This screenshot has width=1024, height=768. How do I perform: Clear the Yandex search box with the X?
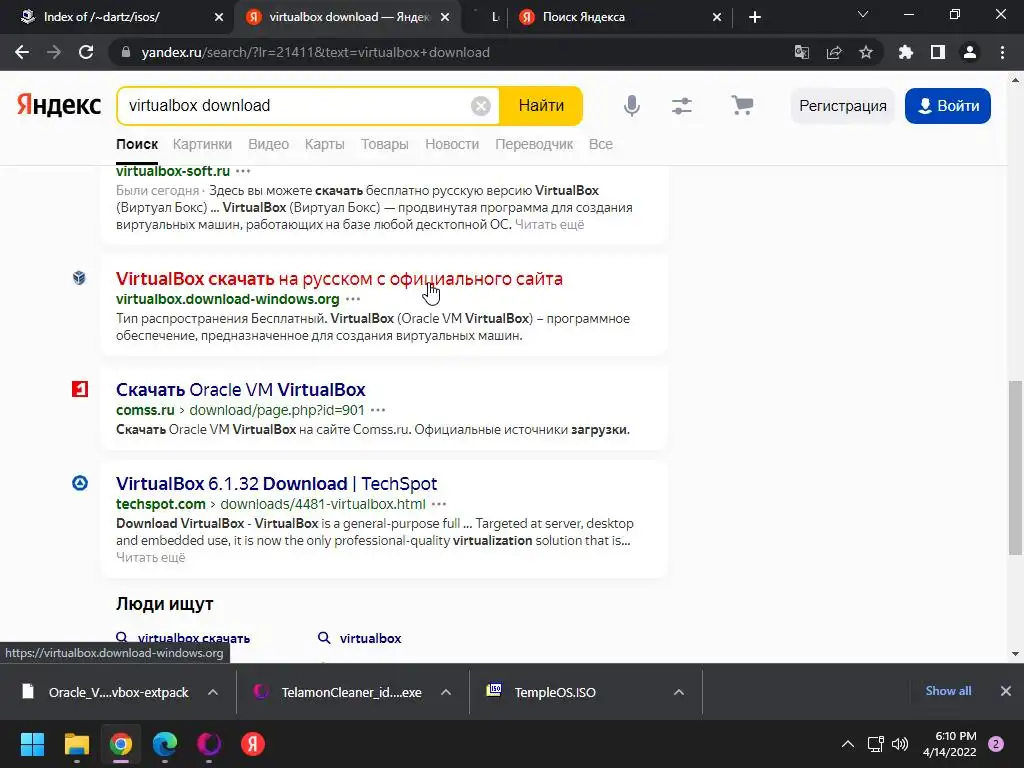(x=481, y=106)
